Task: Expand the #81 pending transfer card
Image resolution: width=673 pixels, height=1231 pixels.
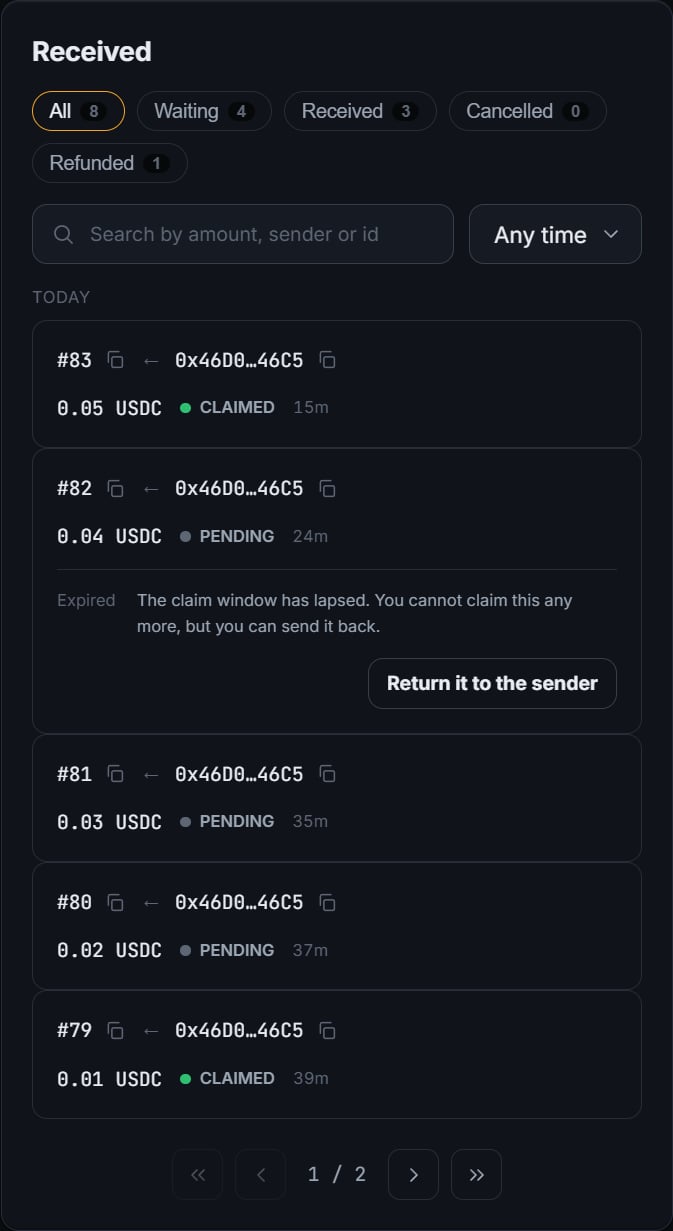Action: pyautogui.click(x=337, y=798)
